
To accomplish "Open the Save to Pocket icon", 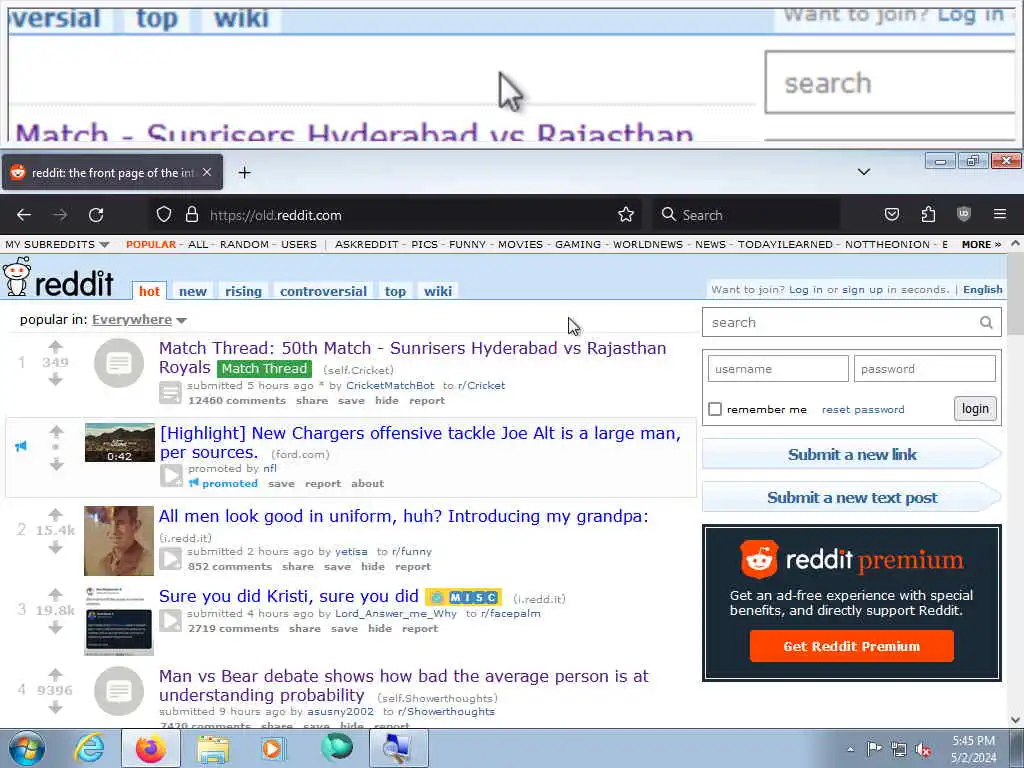I will 891,214.
